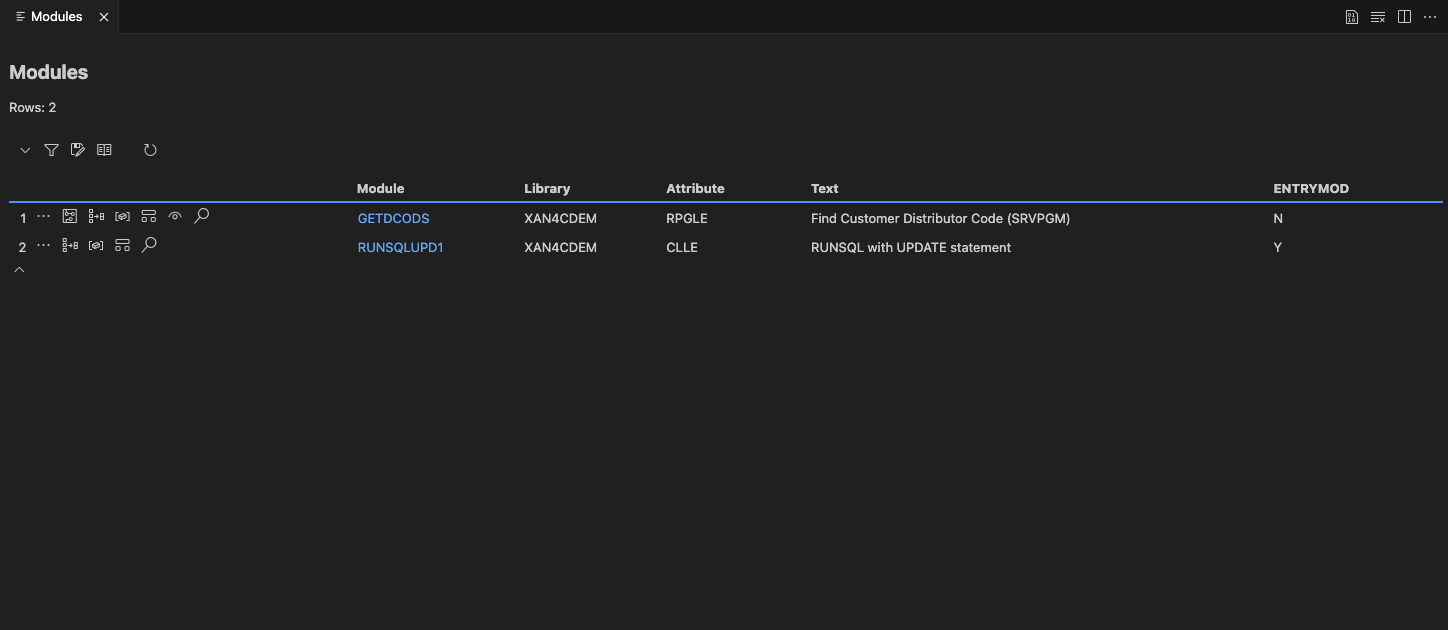The image size is (1448, 630).
Task: Split the editor to the right
Action: tap(1404, 17)
